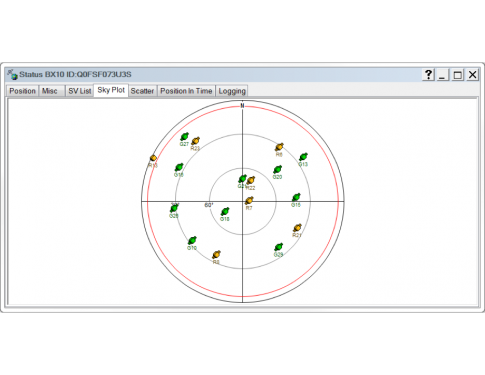Screen dimensions: 485x375
Task: Switch to the Logging tab
Action: point(232,91)
